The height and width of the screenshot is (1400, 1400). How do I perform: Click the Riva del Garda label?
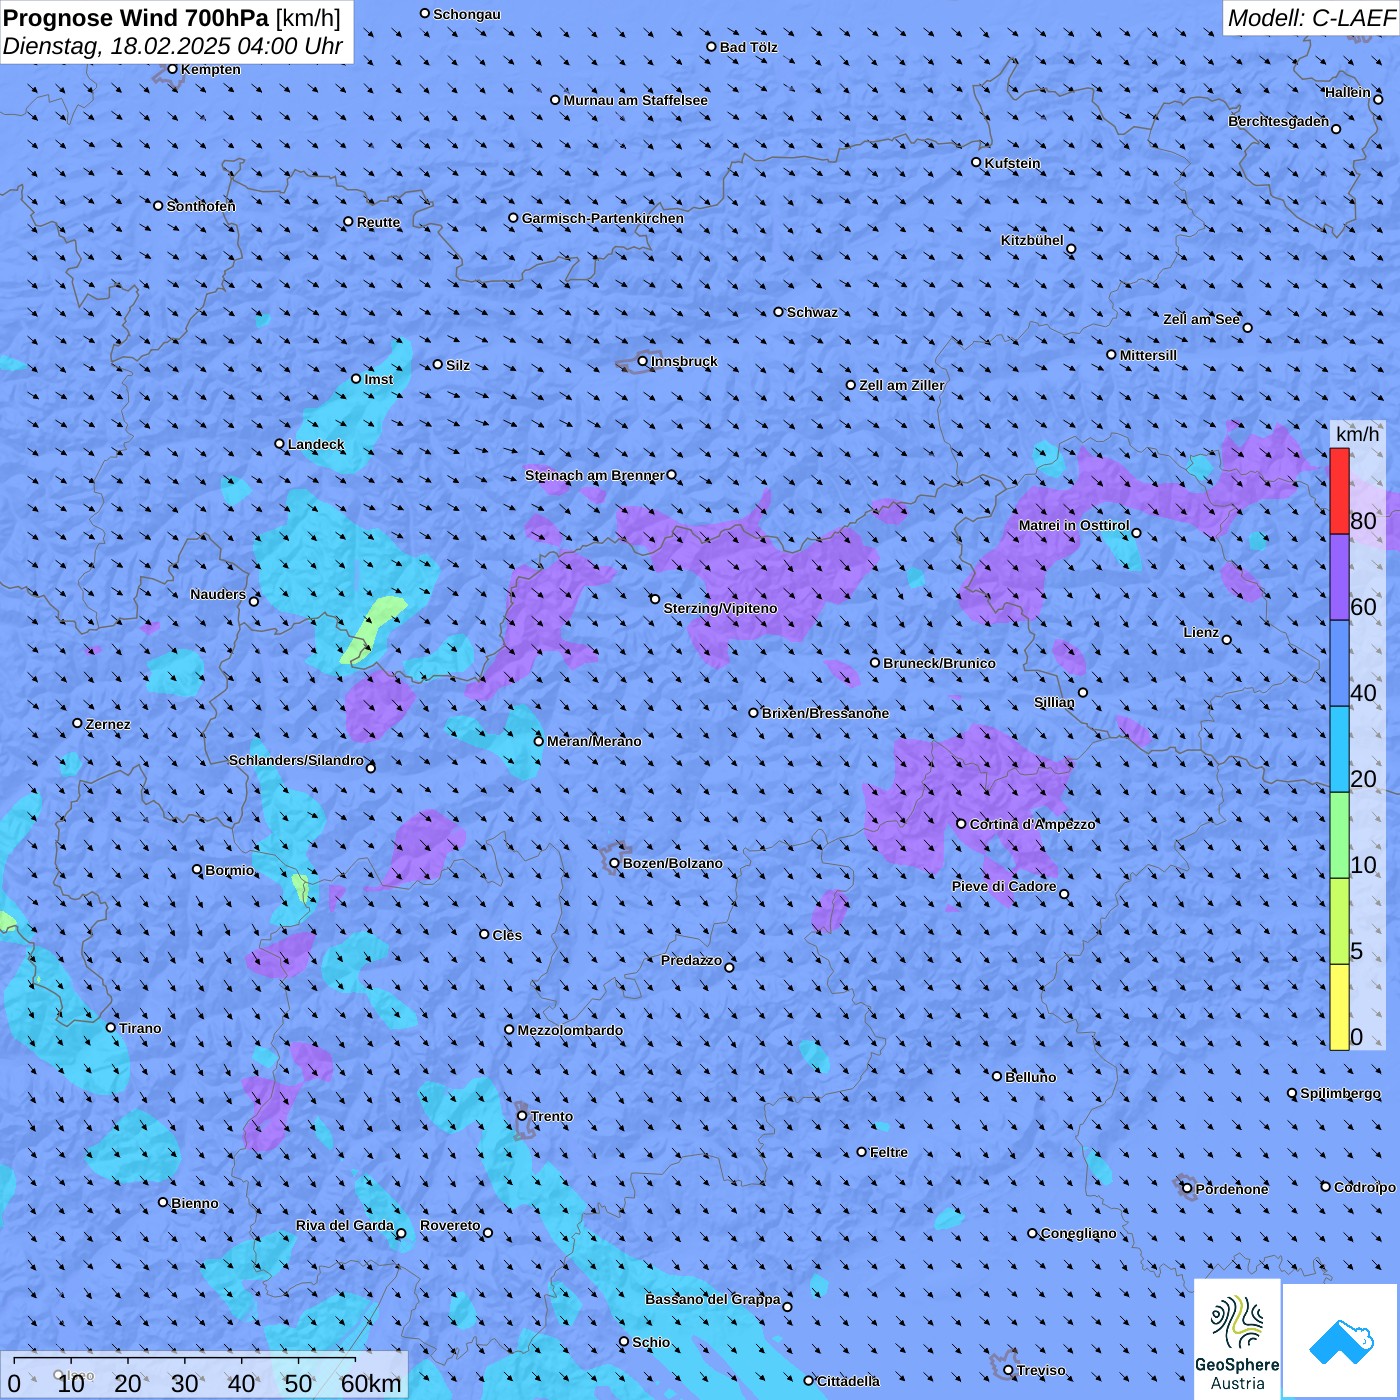point(344,1225)
